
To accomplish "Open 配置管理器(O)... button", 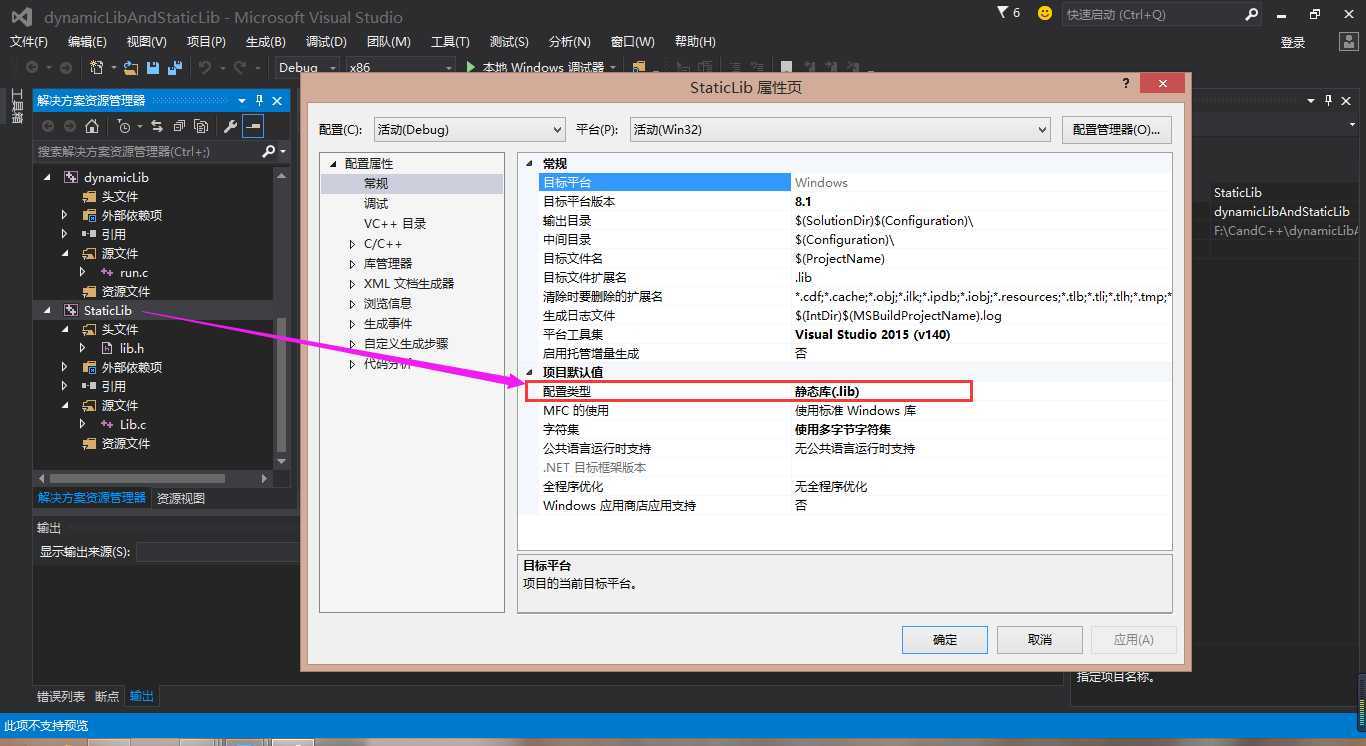I will 1116,129.
